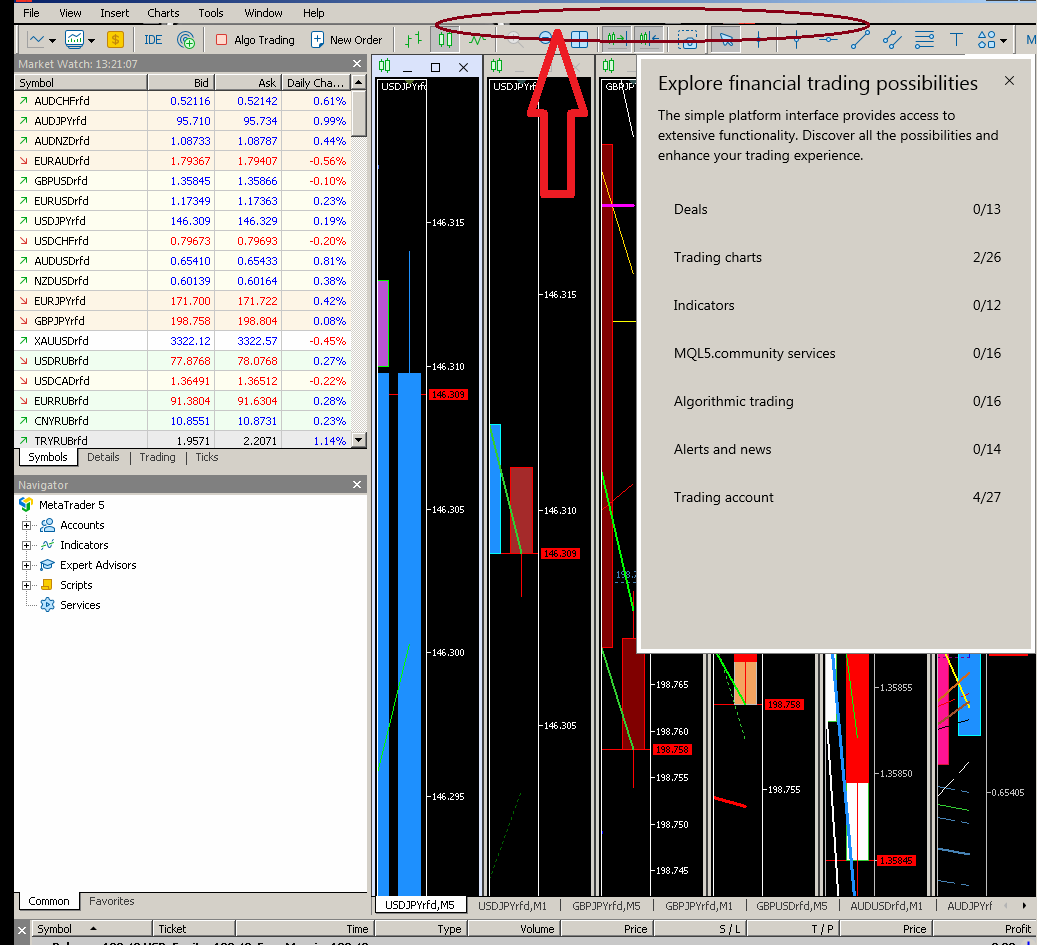Screen dimensions: 1038x945
Task: Tile chart windows with grid icon
Action: 579,40
